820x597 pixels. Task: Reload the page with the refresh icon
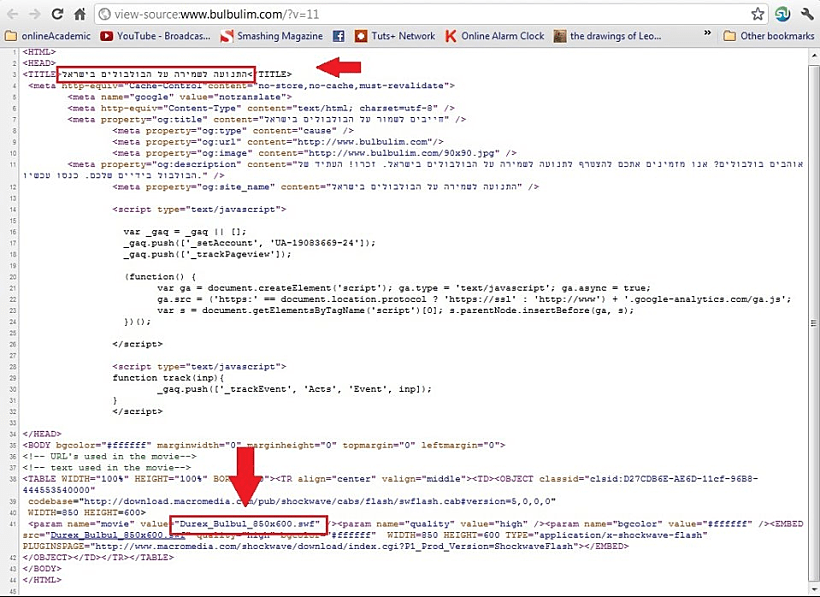59,14
